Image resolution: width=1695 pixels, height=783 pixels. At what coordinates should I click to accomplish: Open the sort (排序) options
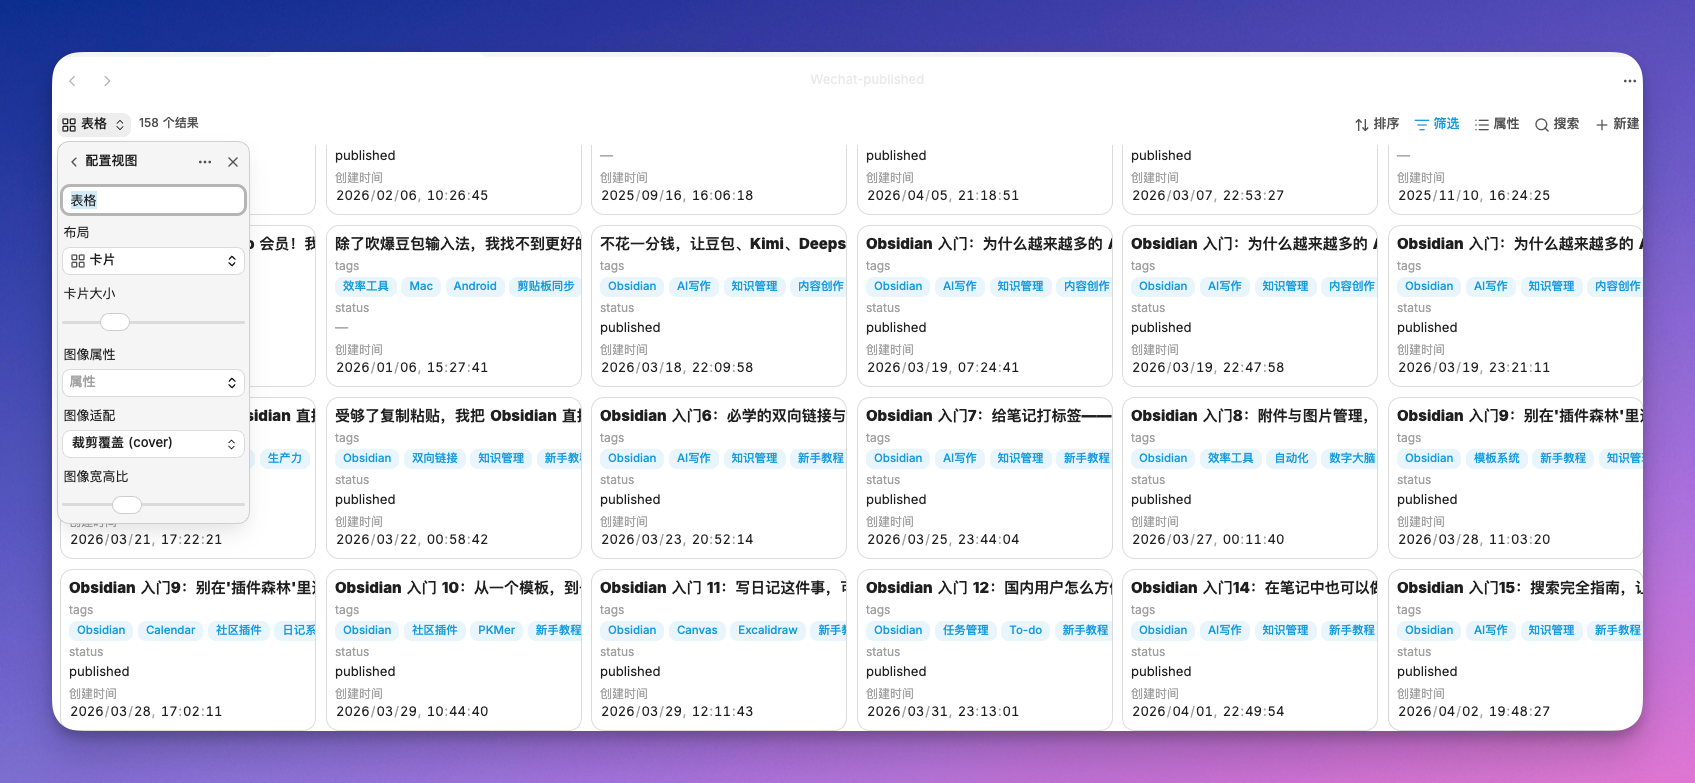tap(1376, 124)
